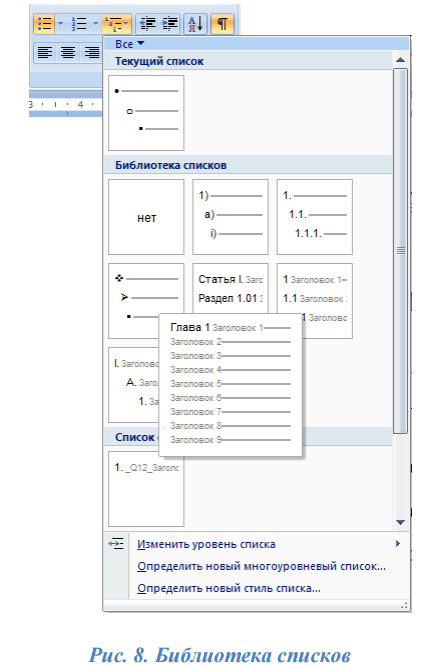Click Определить новый стиль списка
The height and width of the screenshot is (669, 431).
pos(229,588)
